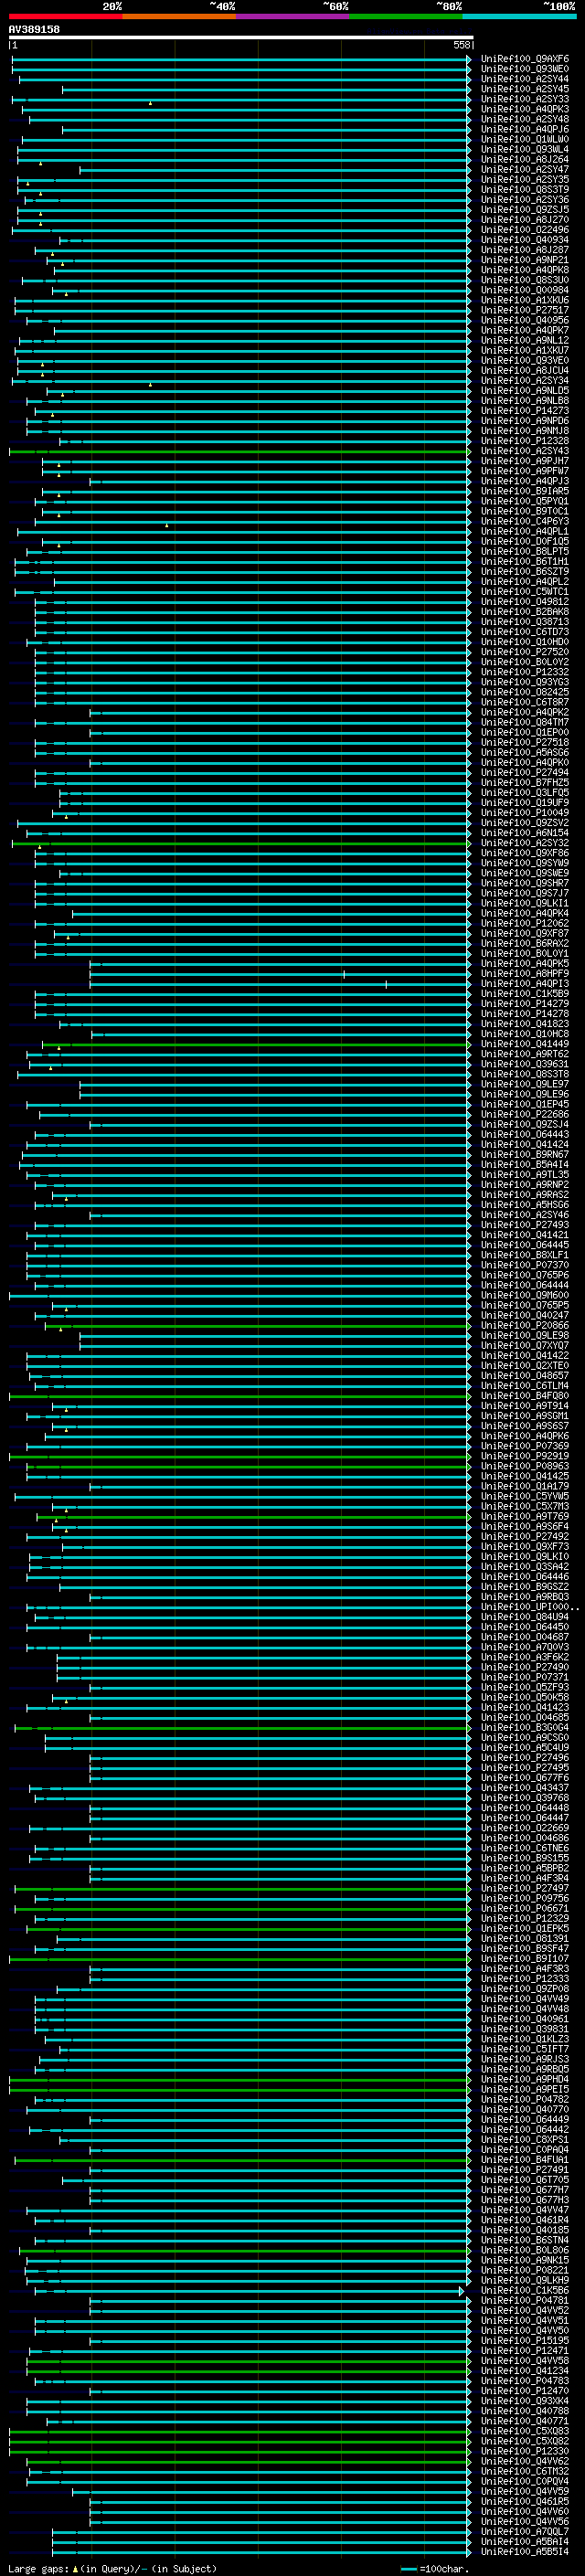Click the orange ~40% identity legend bar
This screenshot has height=2576, width=585.
pyautogui.click(x=179, y=17)
